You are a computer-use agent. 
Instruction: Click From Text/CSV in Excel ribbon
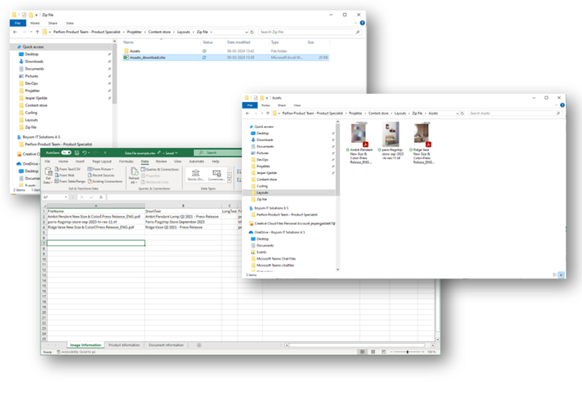(68, 169)
